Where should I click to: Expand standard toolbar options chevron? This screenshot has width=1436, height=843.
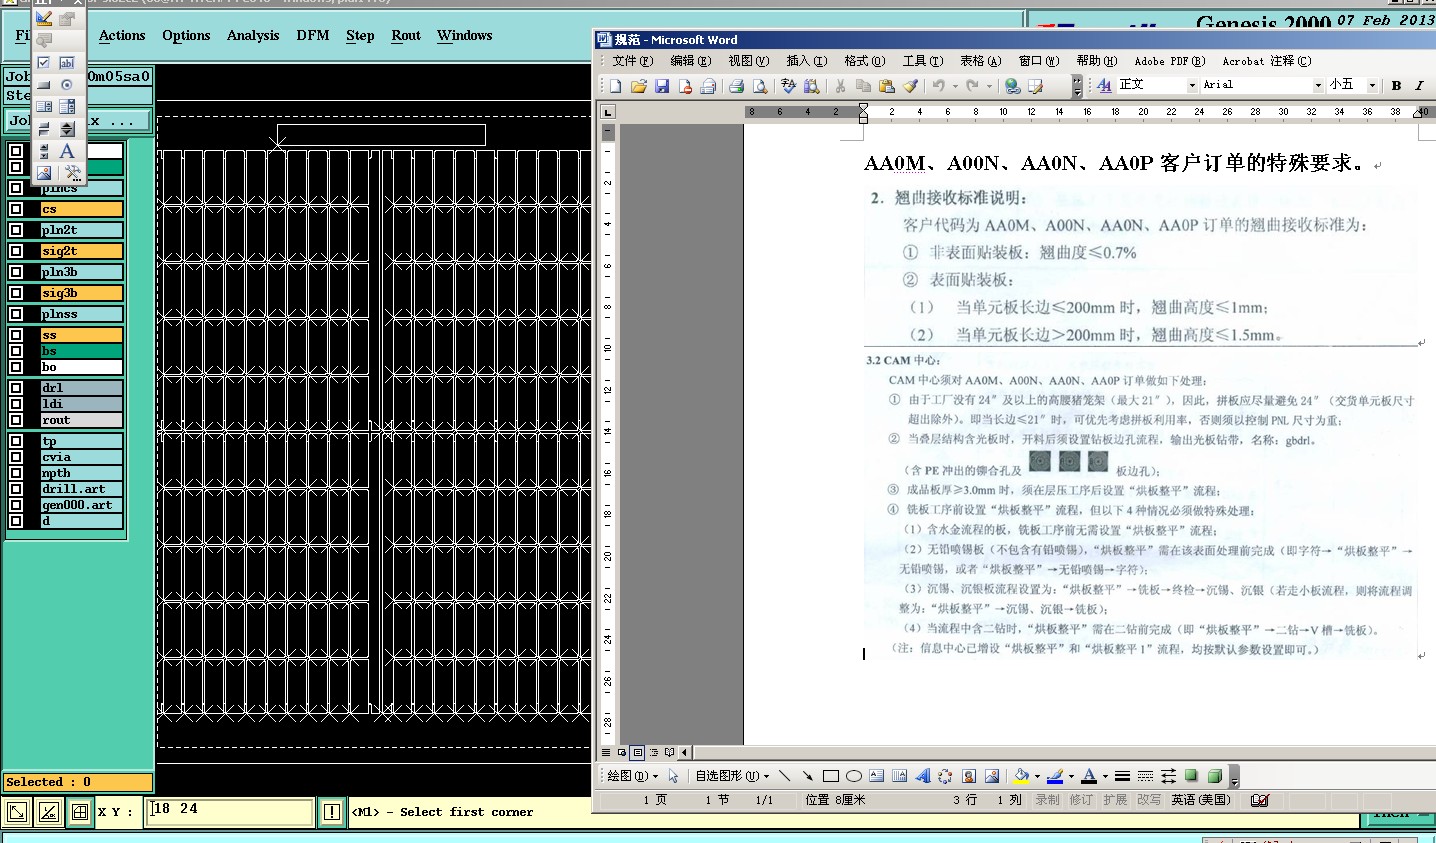coord(1077,86)
